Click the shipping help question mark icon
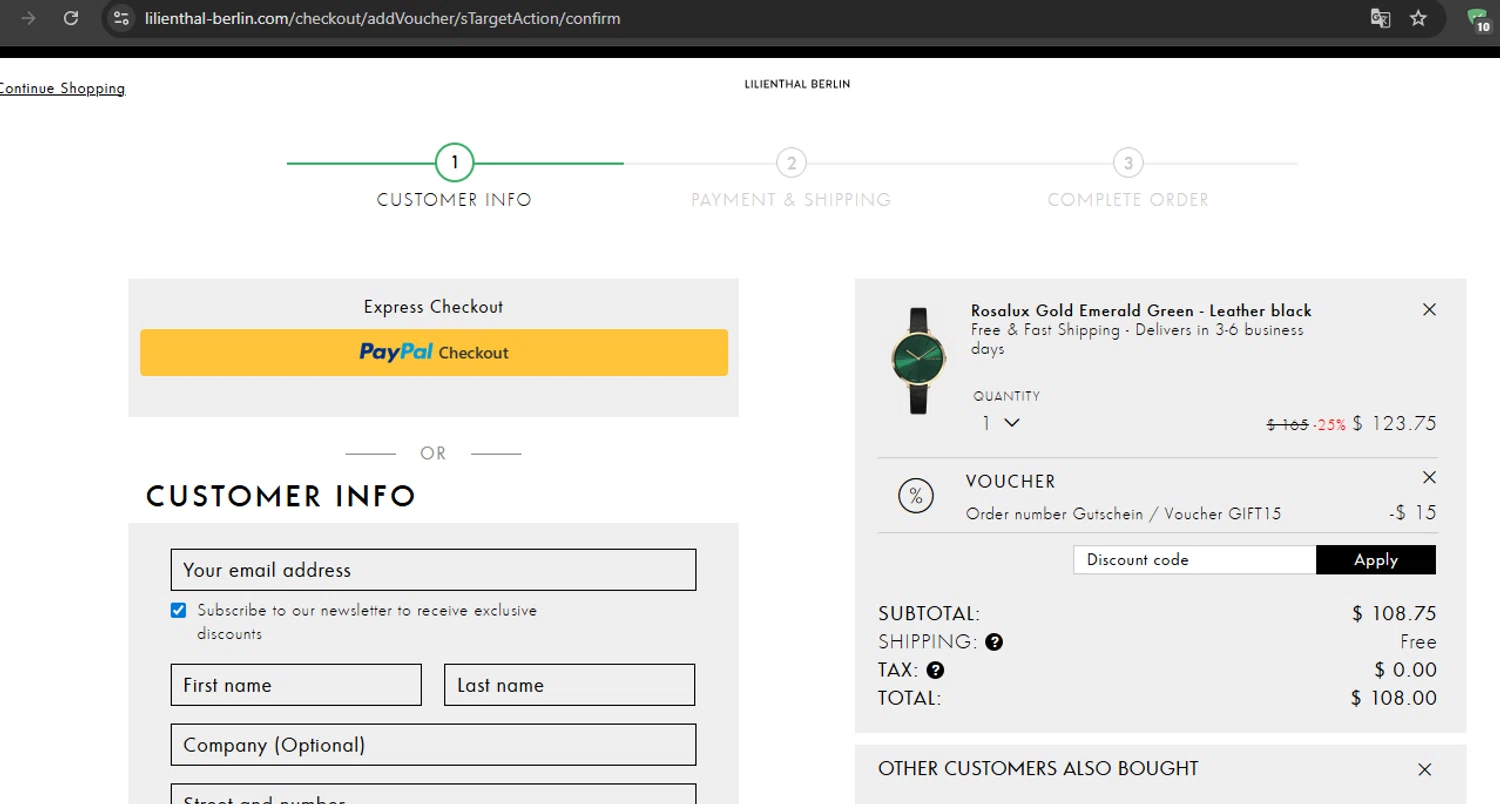This screenshot has height=804, width=1500. pos(994,642)
